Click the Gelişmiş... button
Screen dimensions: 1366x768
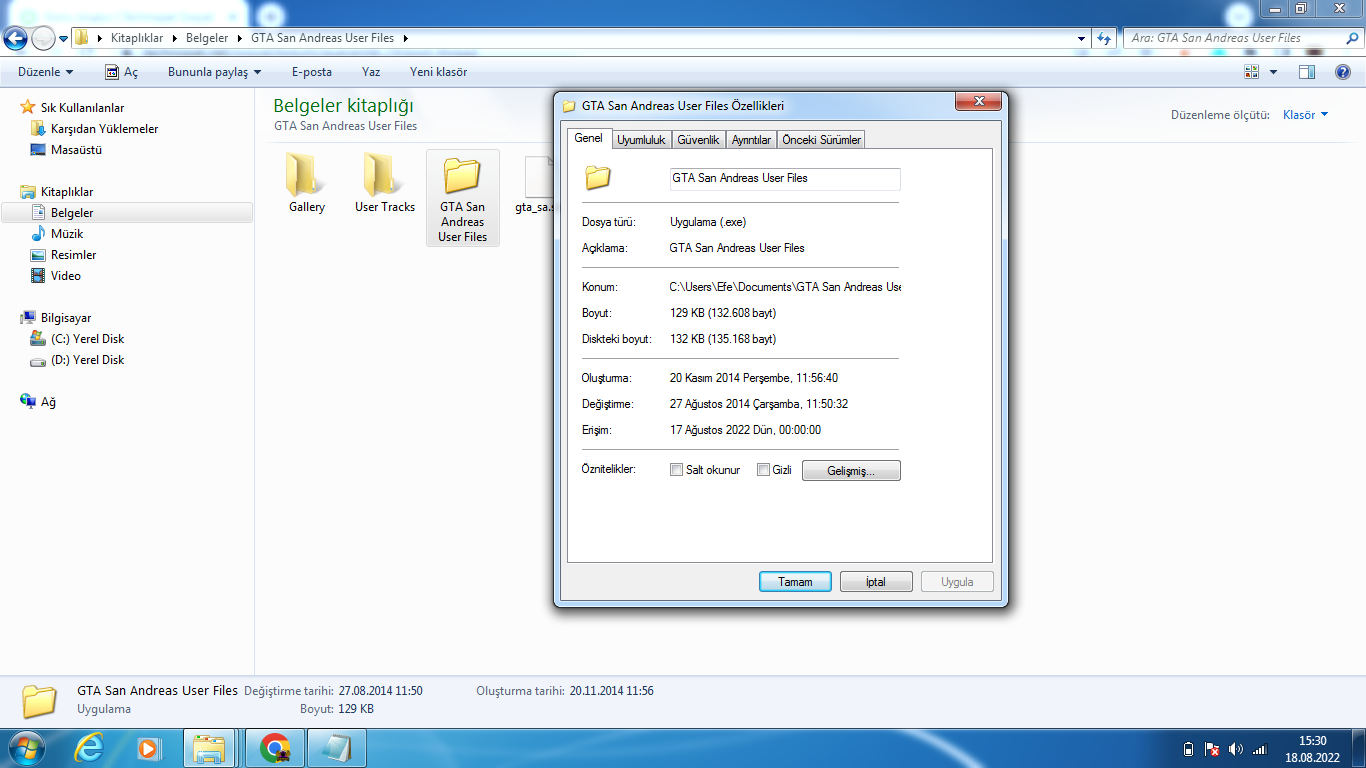(851, 470)
